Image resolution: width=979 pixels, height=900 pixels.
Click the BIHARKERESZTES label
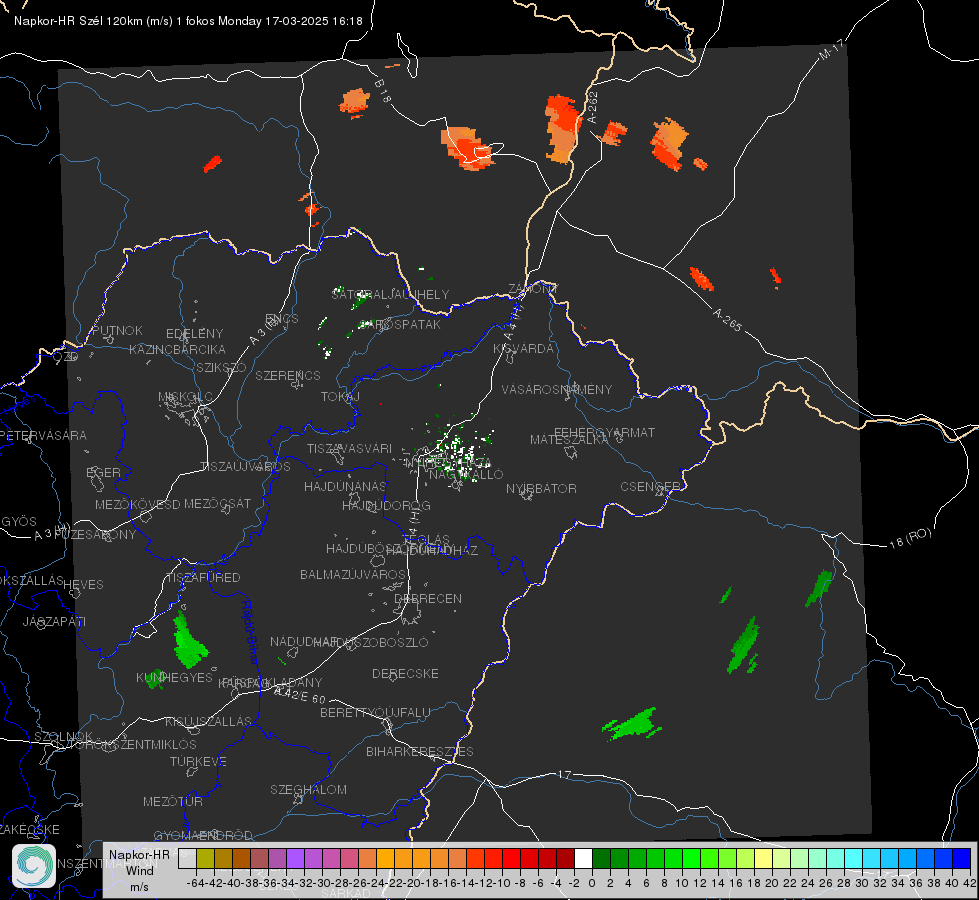(x=420, y=752)
